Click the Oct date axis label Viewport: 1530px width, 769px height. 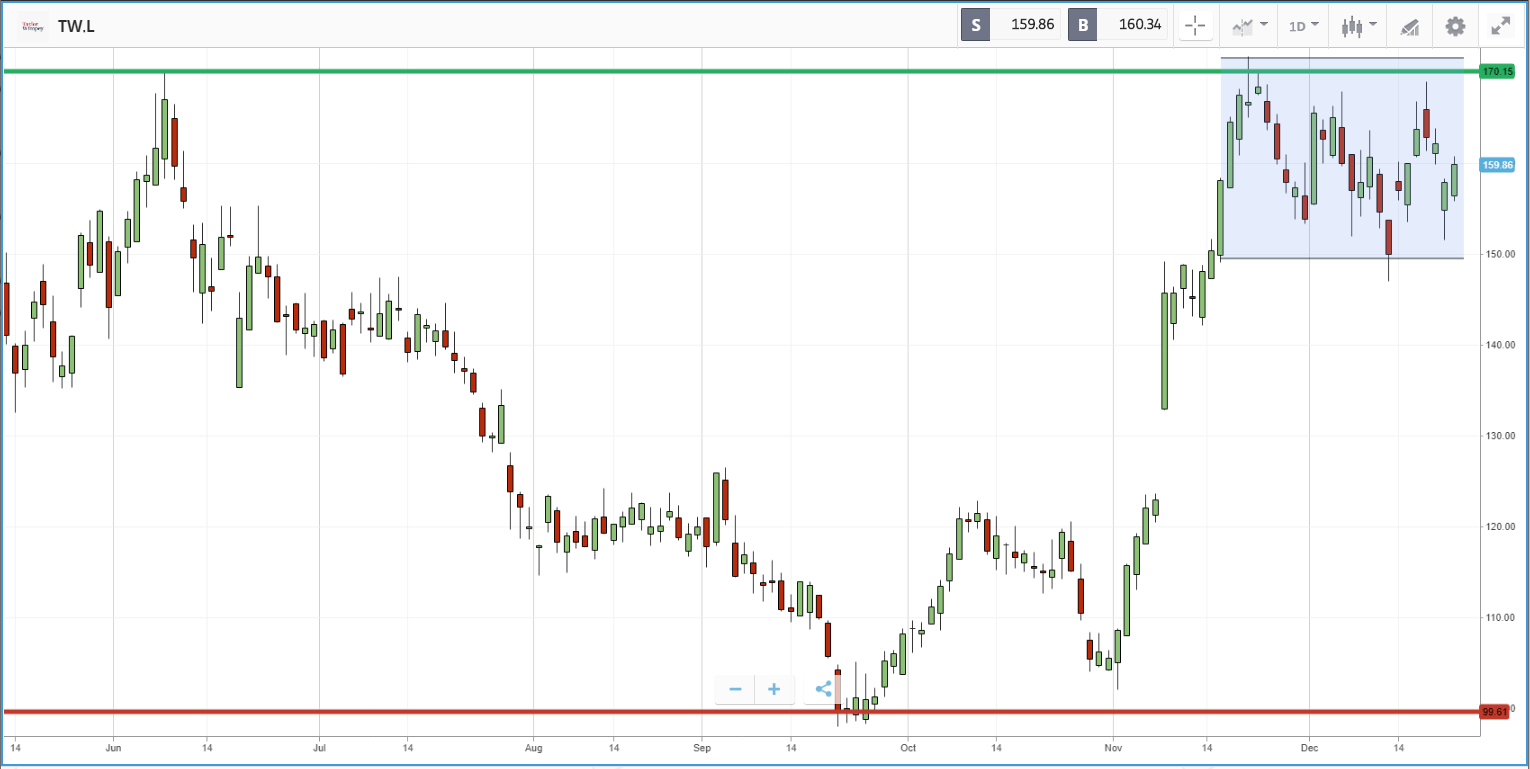tap(908, 747)
